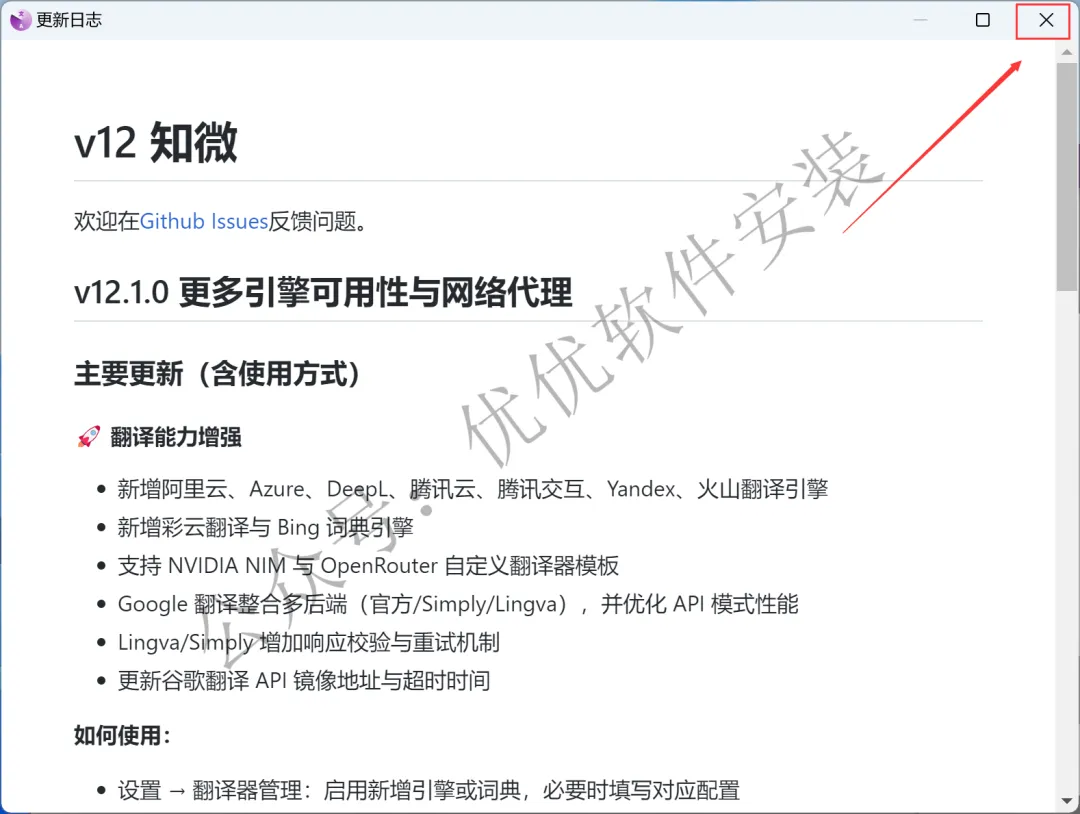The height and width of the screenshot is (814, 1080).
Task: Click the line starting '新增阿里云、Azure、DeepL'
Action: point(472,489)
